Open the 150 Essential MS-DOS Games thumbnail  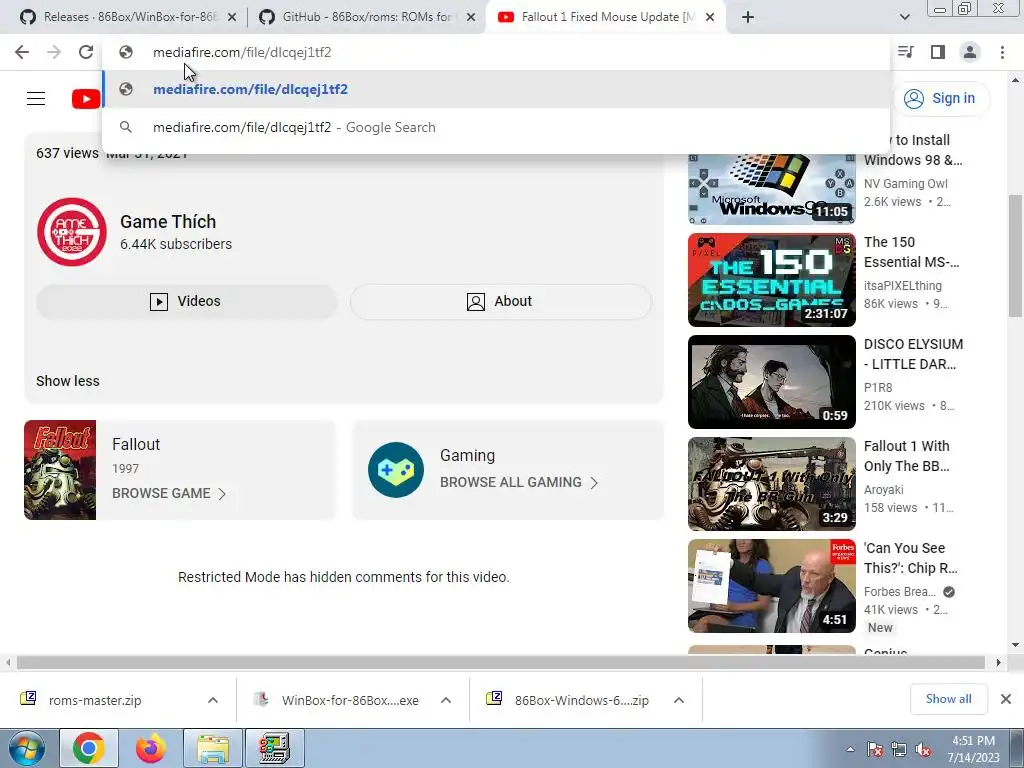[x=772, y=280]
